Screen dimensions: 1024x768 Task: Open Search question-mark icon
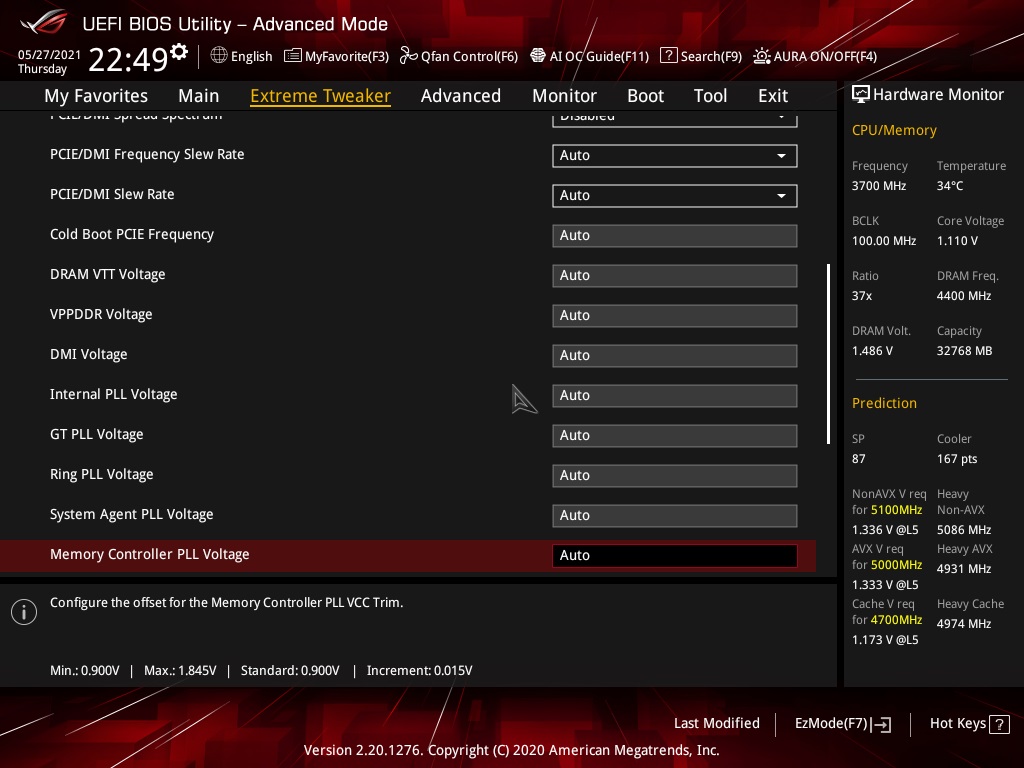click(x=669, y=56)
